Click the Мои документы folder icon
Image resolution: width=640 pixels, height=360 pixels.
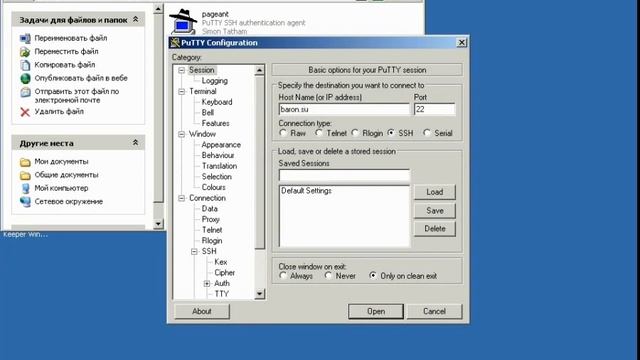pos(25,162)
